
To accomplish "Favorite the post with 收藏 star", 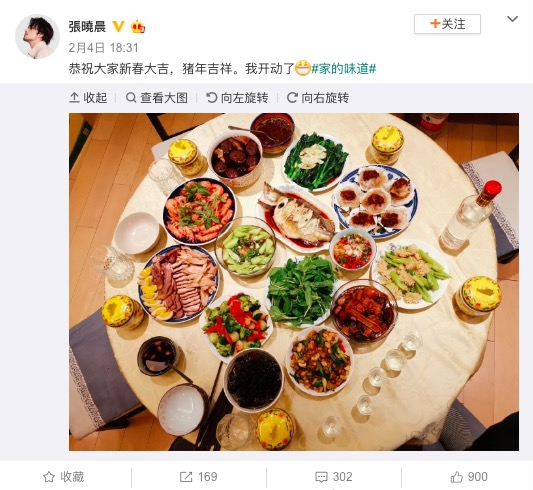I will click(64, 477).
